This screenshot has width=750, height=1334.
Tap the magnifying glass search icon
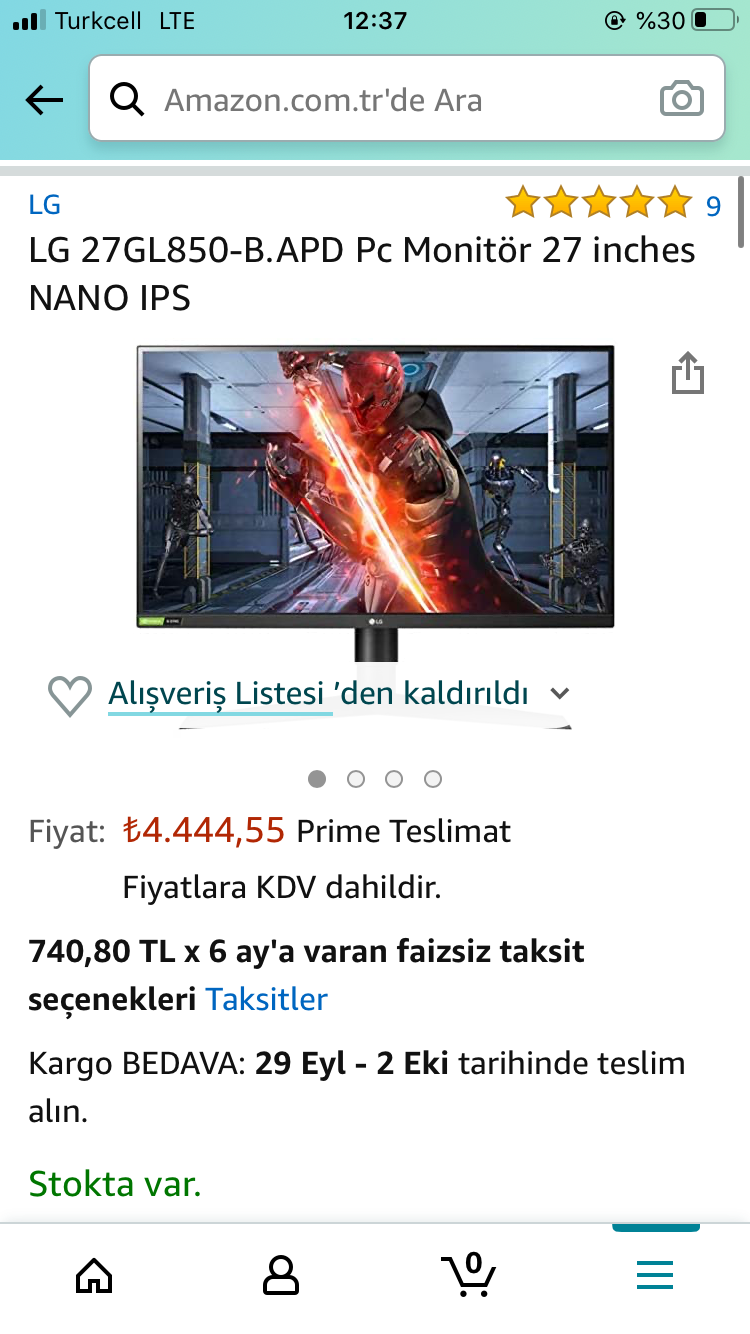(127, 100)
